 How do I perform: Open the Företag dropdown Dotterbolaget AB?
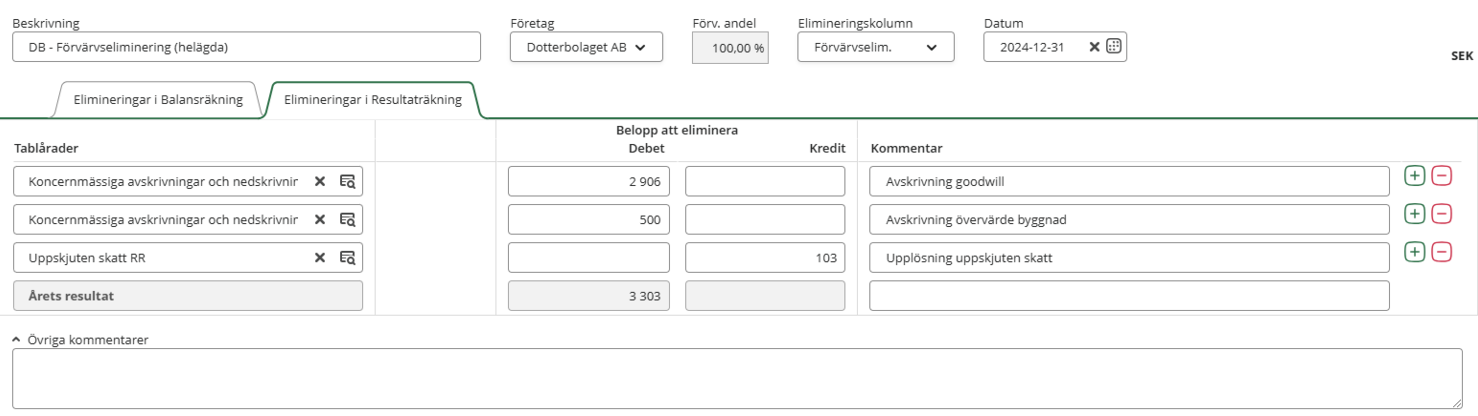[x=586, y=47]
